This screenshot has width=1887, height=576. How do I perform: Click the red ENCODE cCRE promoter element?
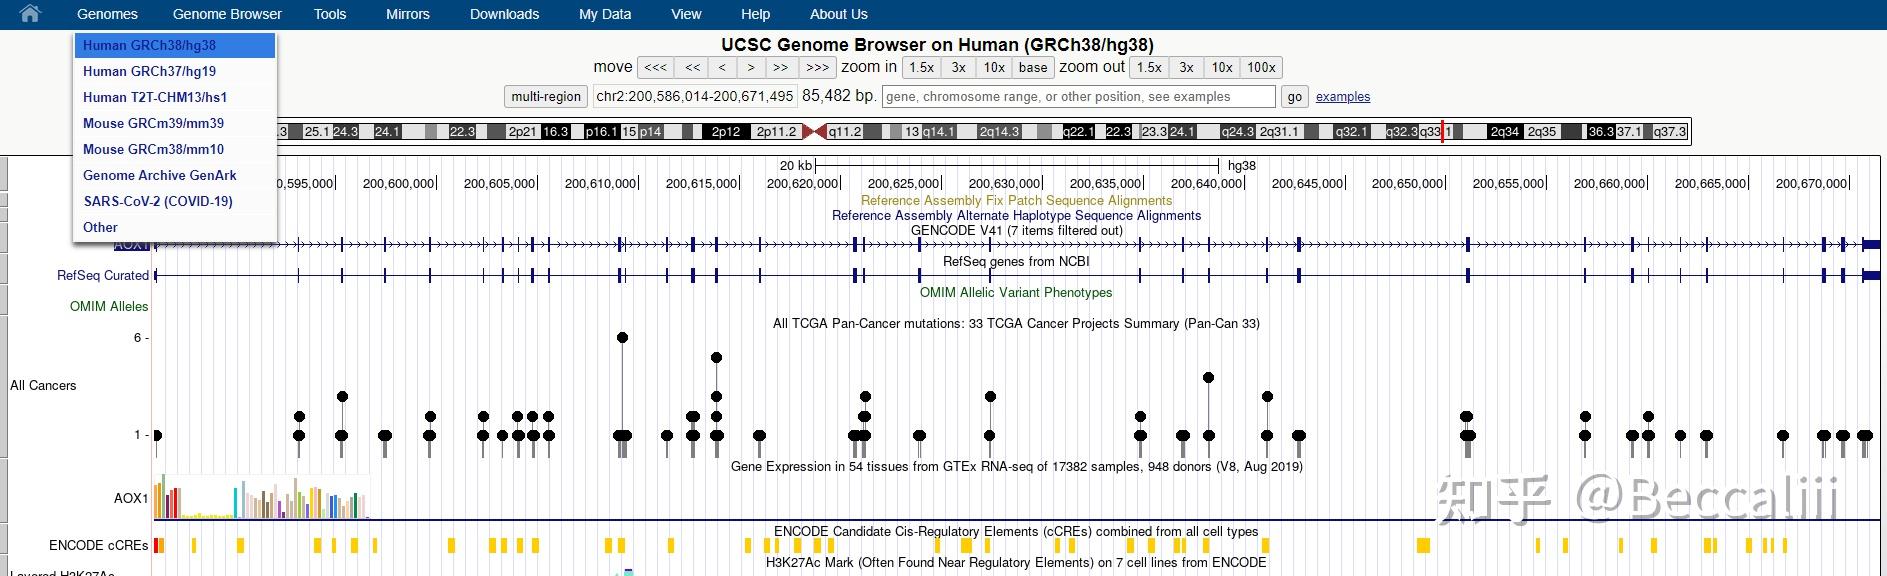pyautogui.click(x=158, y=545)
